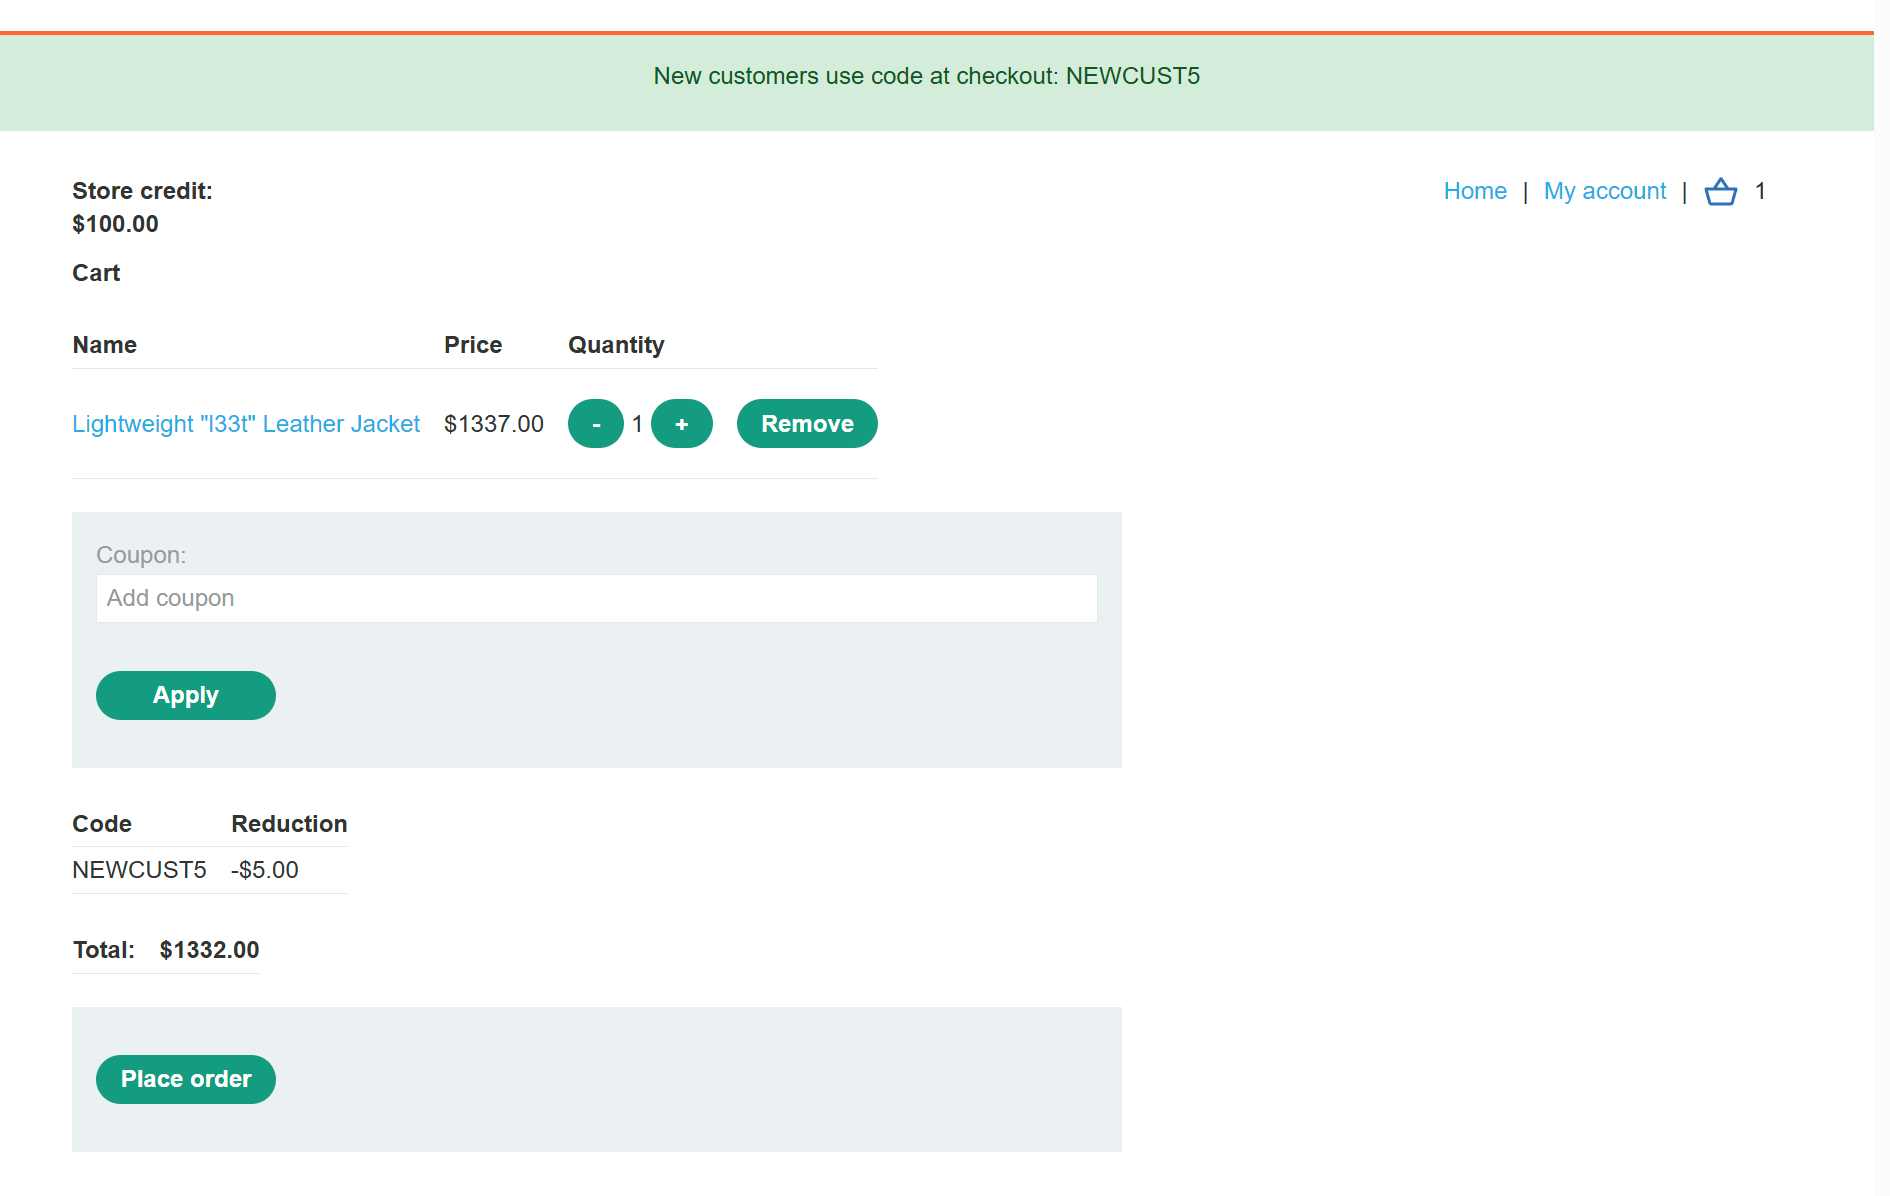Screen dimensions: 1890x1196
Task: Increase jacket quantity with plus button
Action: [681, 424]
